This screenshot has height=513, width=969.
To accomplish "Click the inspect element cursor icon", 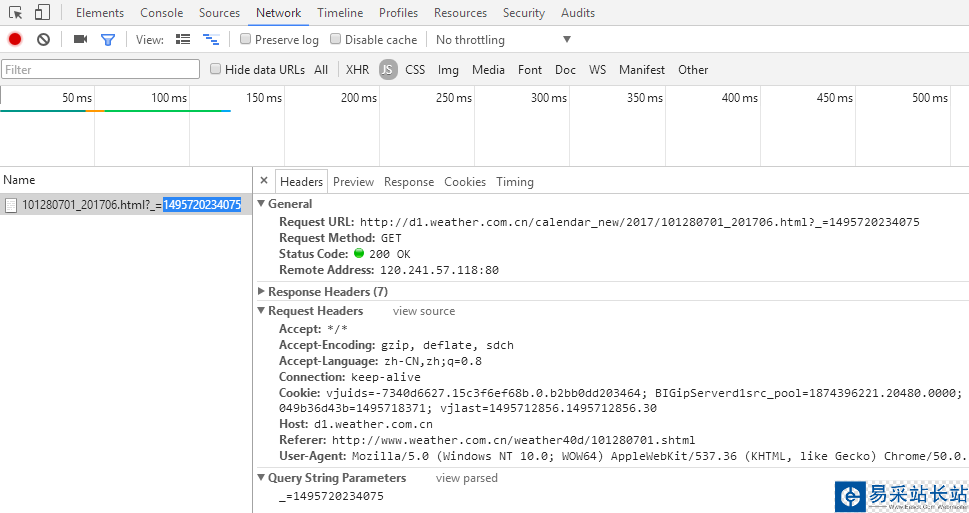I will coord(16,13).
